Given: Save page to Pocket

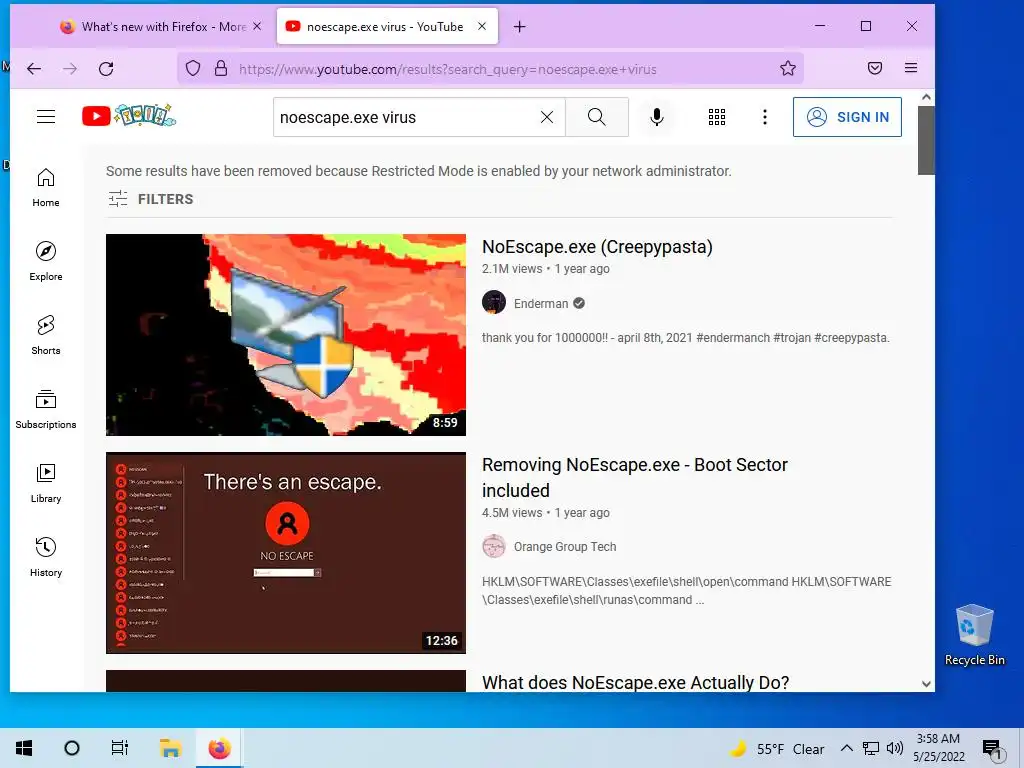Looking at the screenshot, I should [x=875, y=69].
